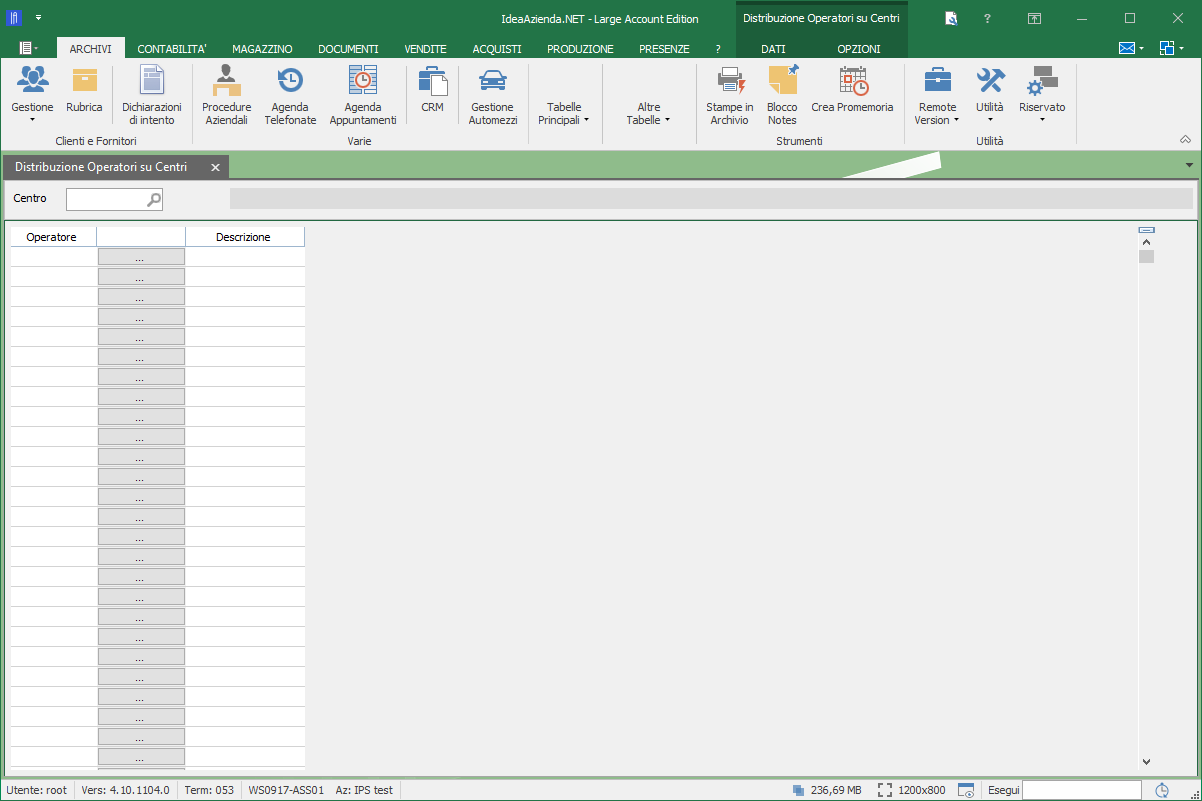Open Dichiarazioni di intento
This screenshot has width=1202, height=801.
pos(151,80)
